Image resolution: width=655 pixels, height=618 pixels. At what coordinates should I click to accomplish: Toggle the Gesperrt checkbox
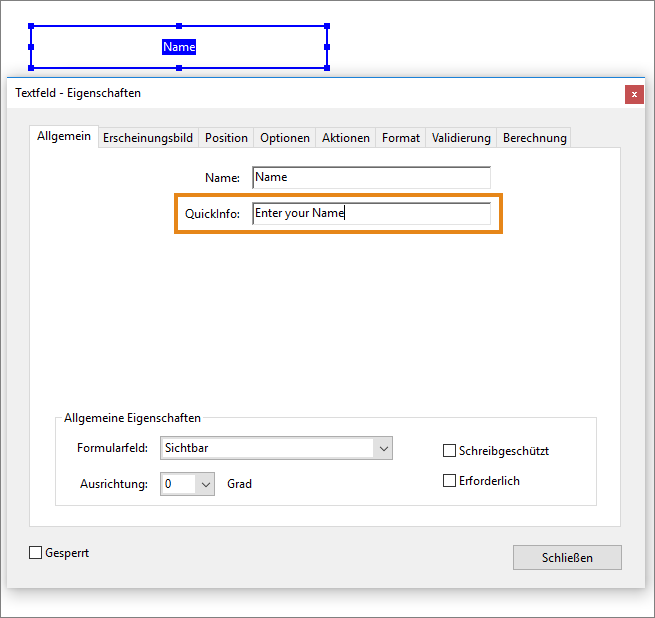pos(36,552)
